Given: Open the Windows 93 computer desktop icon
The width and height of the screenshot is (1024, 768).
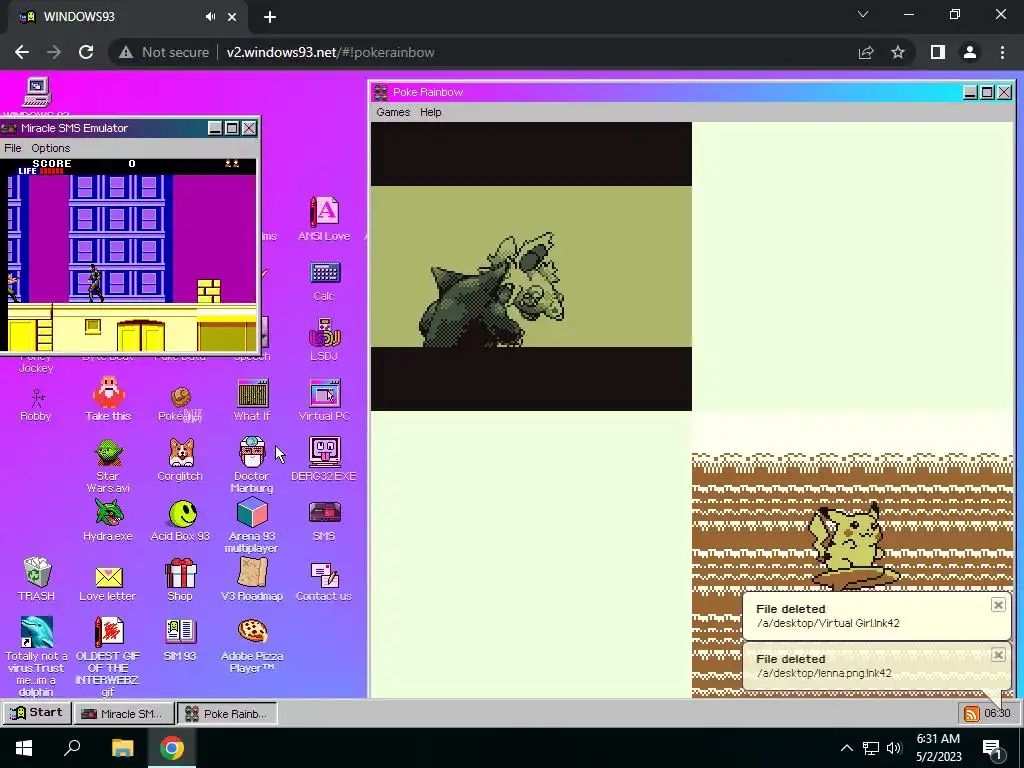Looking at the screenshot, I should [x=37, y=92].
